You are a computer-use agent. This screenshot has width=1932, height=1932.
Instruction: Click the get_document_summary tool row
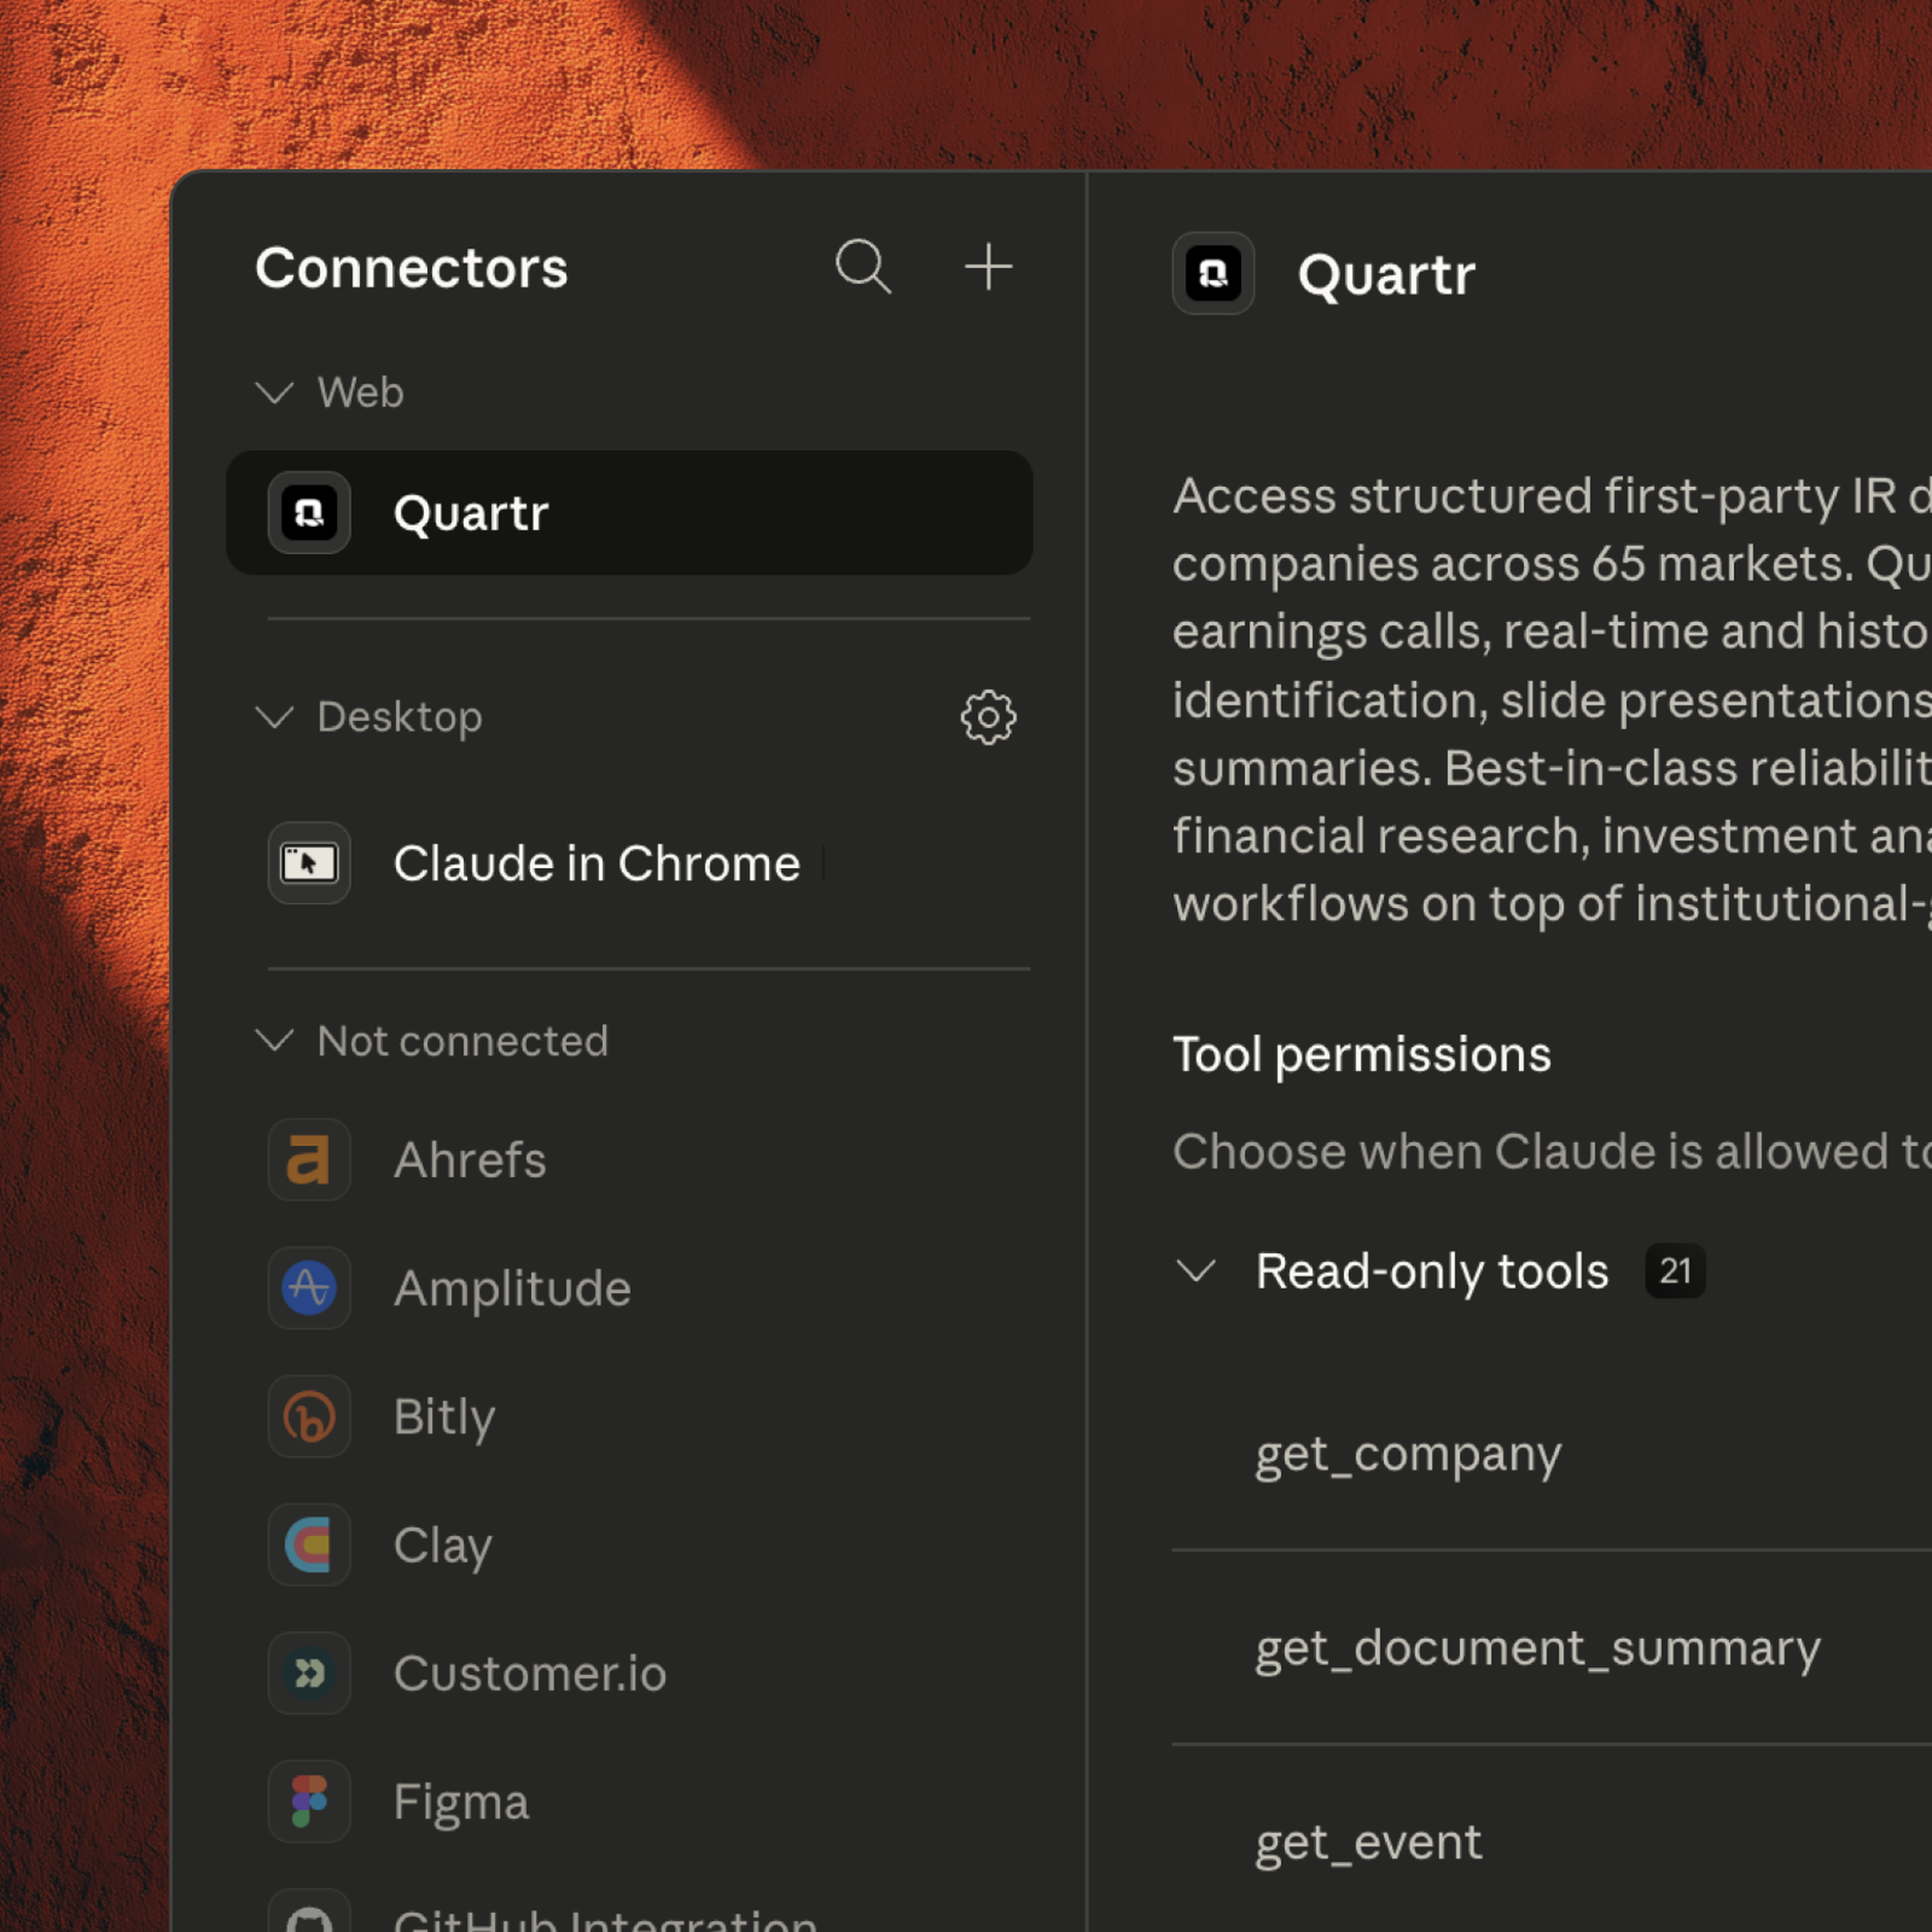tap(1552, 1648)
